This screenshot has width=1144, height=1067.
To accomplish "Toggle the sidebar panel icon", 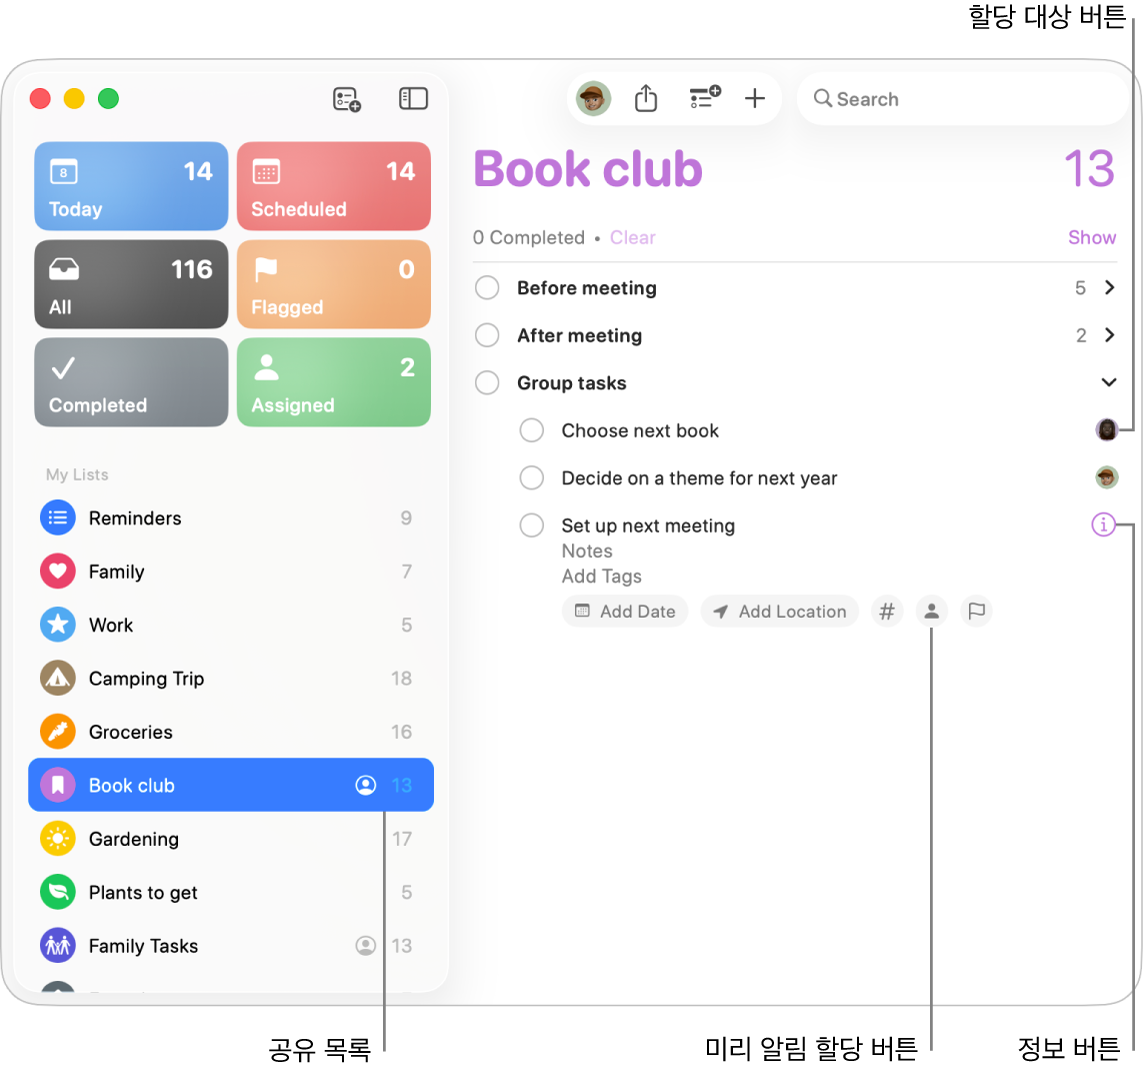I will pyautogui.click(x=413, y=99).
